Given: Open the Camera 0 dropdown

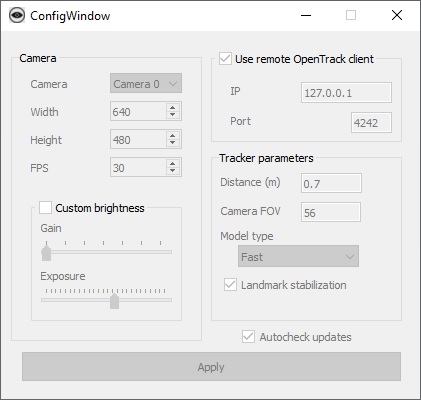Looking at the screenshot, I should [146, 83].
